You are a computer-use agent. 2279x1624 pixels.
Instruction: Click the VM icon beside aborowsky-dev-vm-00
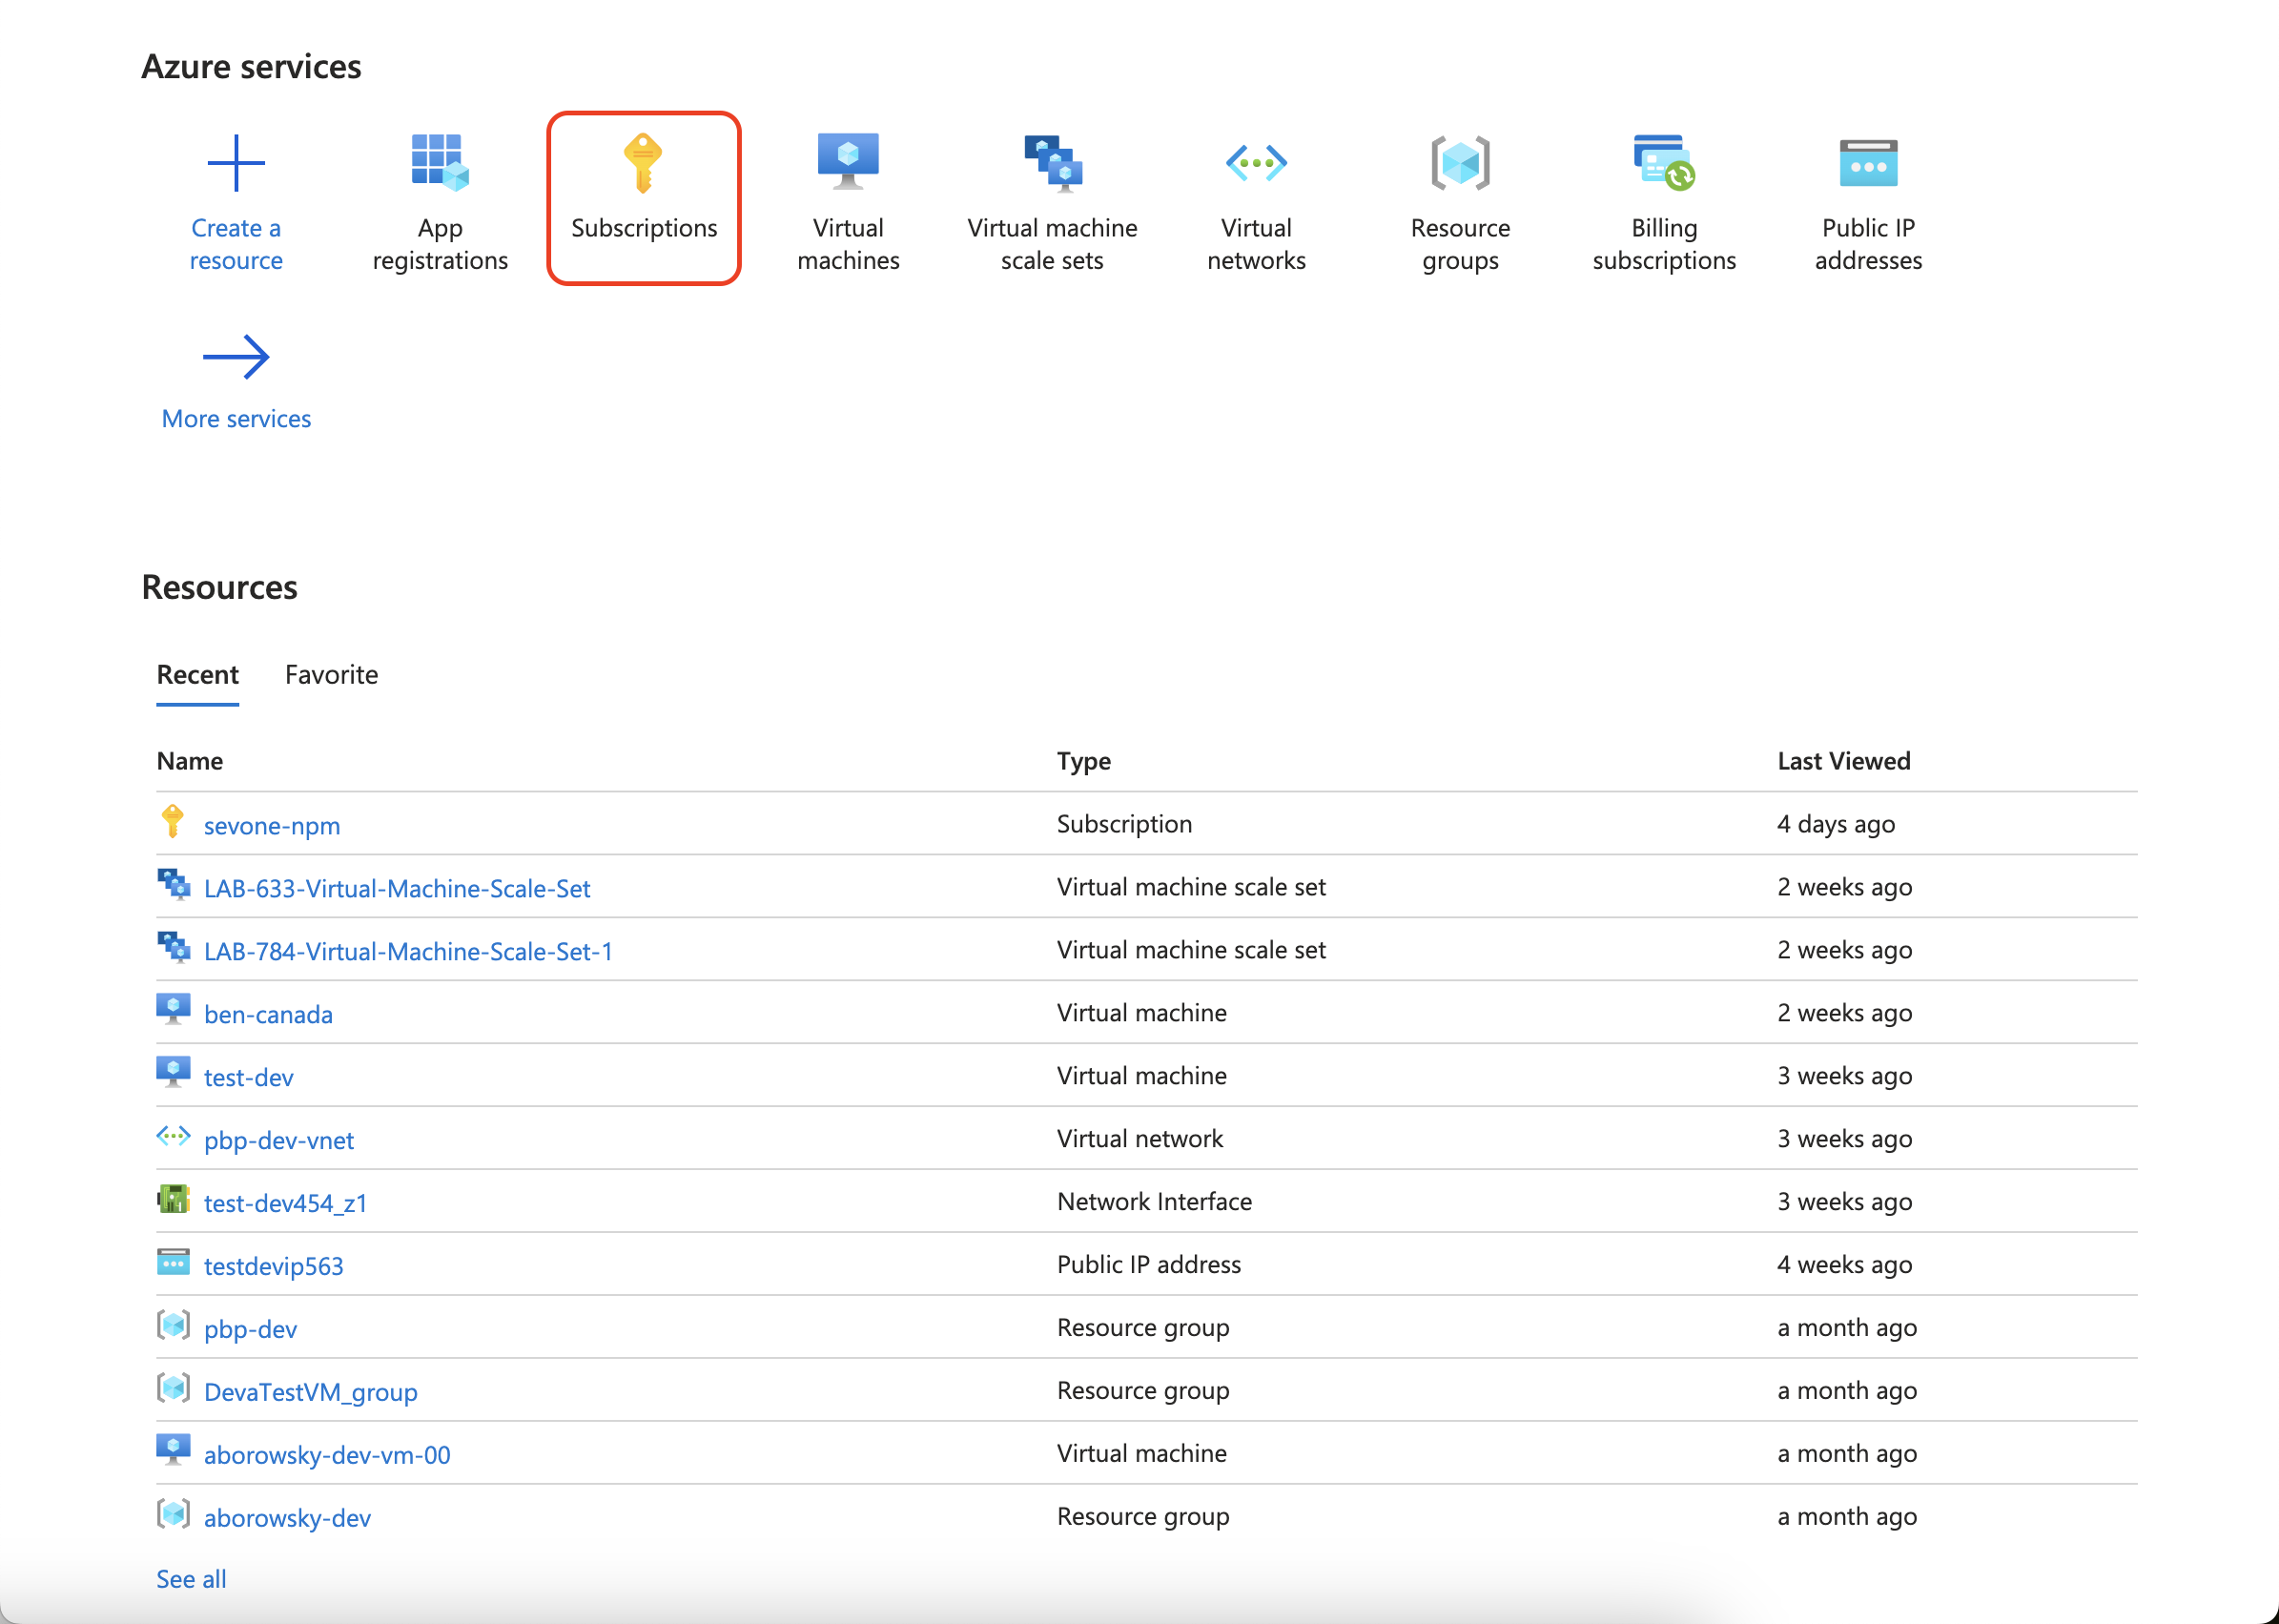point(174,1450)
